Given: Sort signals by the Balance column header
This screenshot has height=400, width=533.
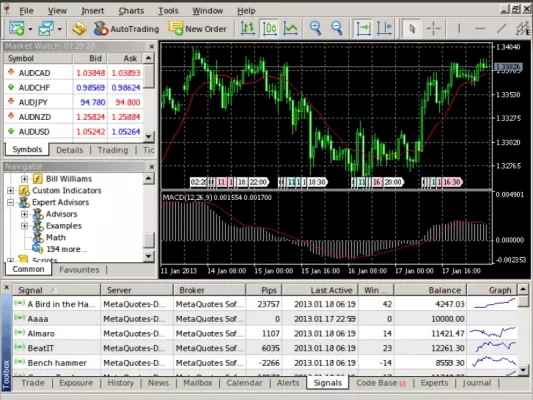Looking at the screenshot, I should coord(430,290).
